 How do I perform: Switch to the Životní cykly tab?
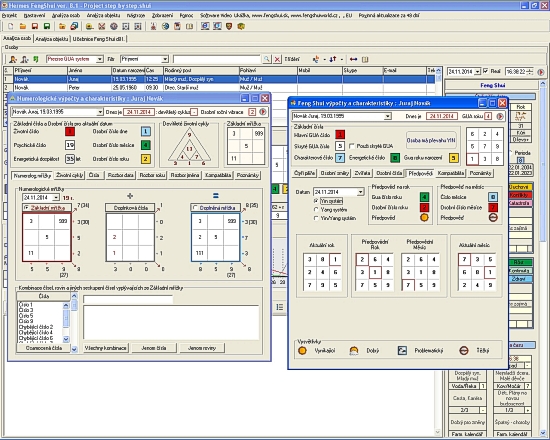coord(69,175)
